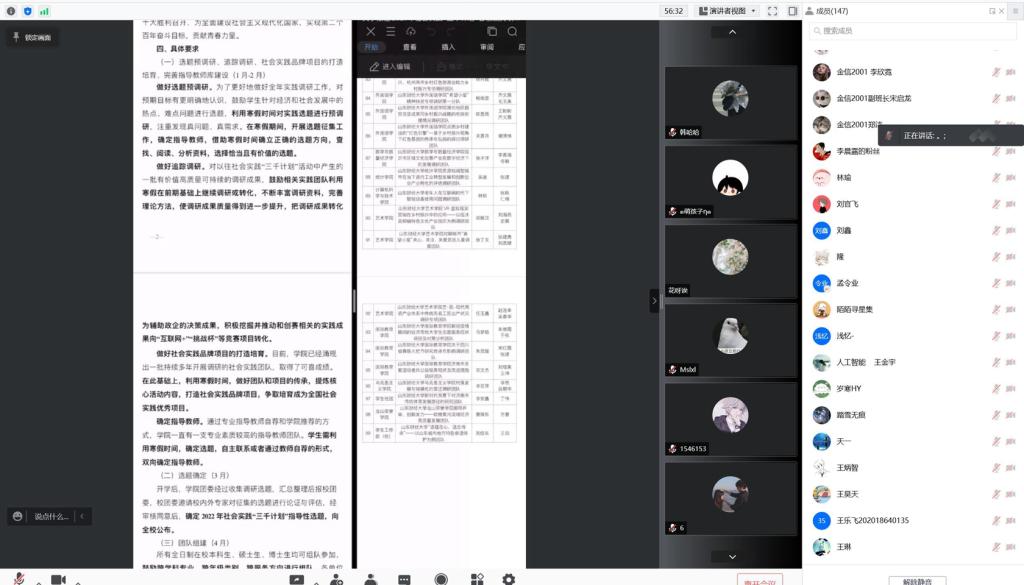Click the record circle icon in bottom toolbar
Screen dimensions: 1024x585
point(441,579)
